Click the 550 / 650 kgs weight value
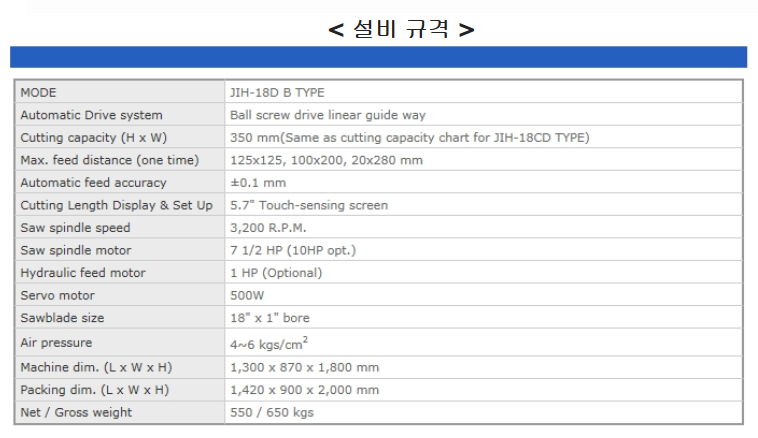Viewport: 758px width, 438px height. [x=272, y=412]
